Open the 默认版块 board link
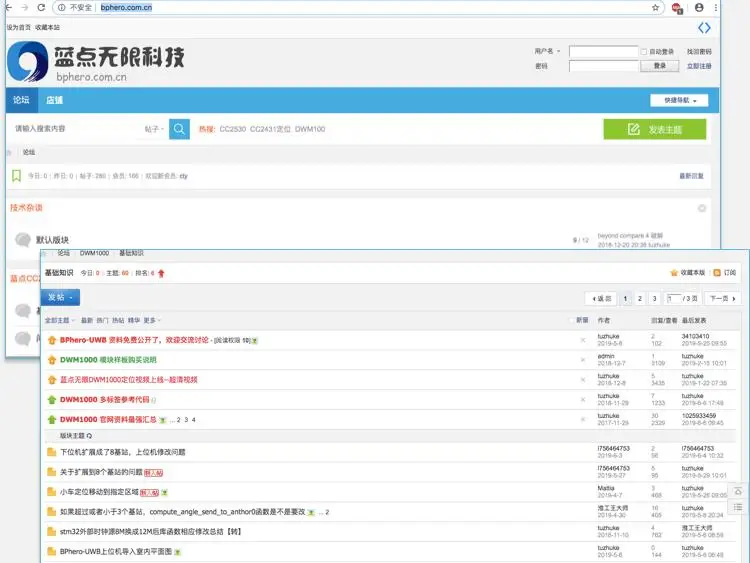Screen dimensions: 750x563 point(52,240)
